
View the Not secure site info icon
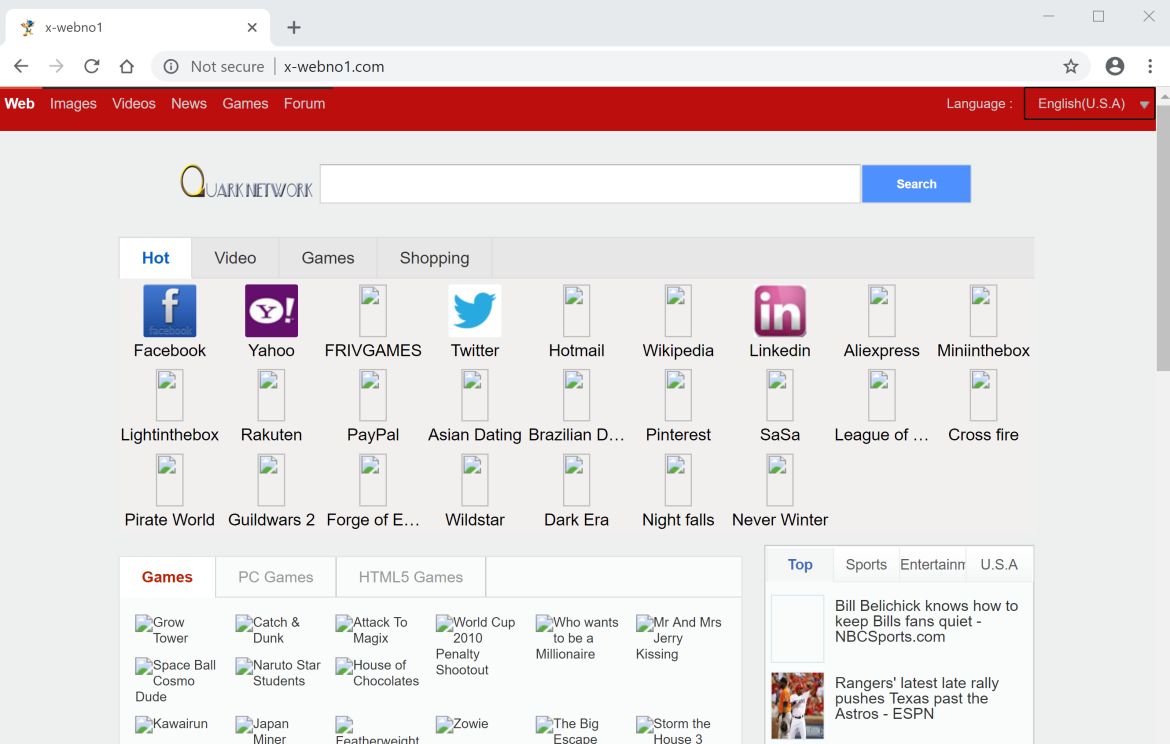pos(171,67)
